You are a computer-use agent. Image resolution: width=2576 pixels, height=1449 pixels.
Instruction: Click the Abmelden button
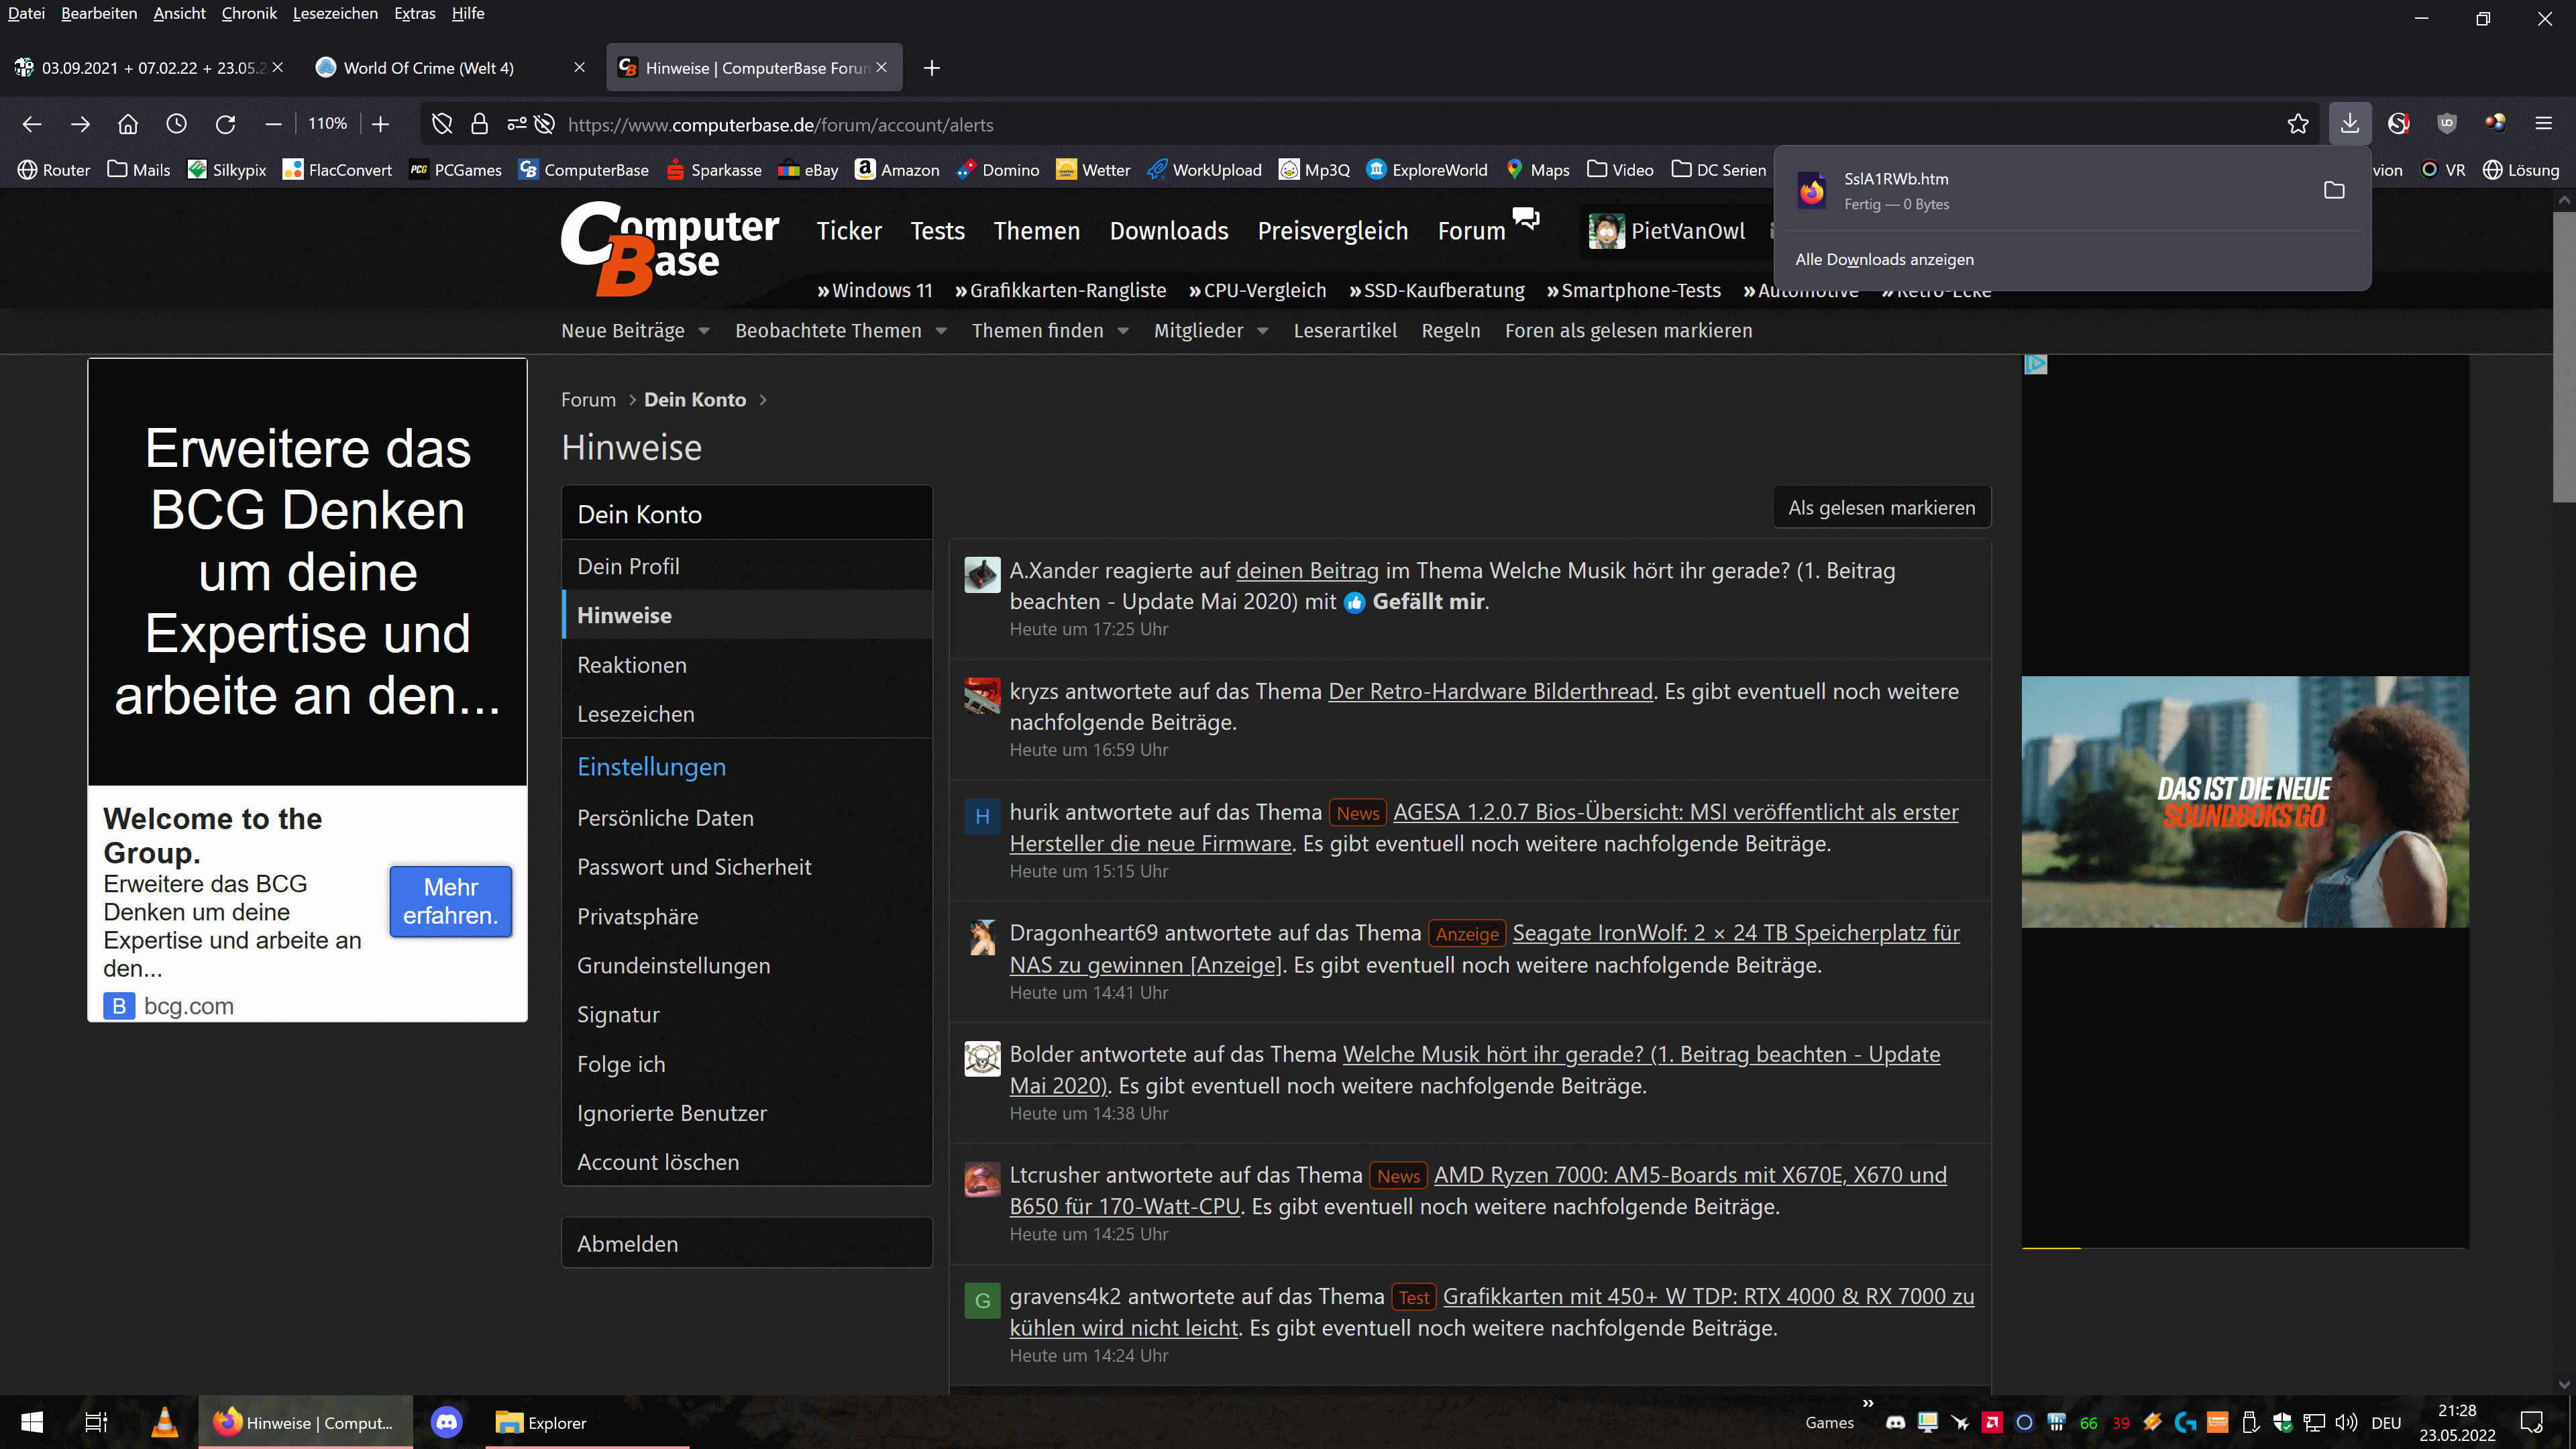pyautogui.click(x=746, y=1243)
